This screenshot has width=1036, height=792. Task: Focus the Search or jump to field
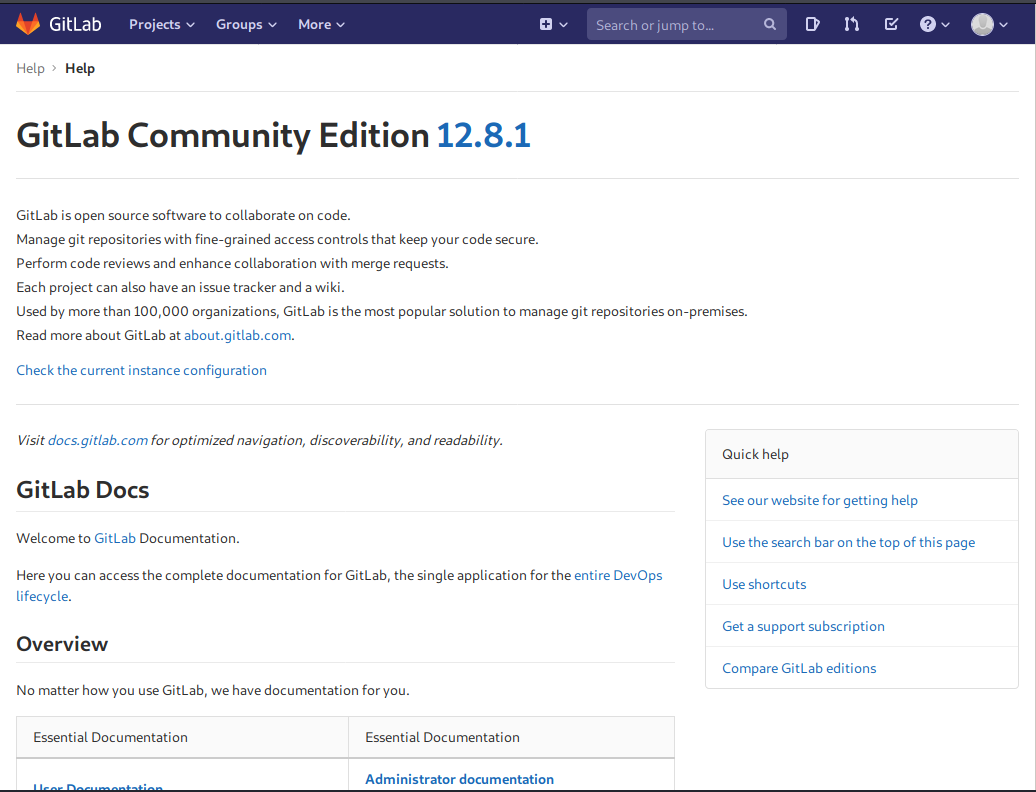coord(675,25)
